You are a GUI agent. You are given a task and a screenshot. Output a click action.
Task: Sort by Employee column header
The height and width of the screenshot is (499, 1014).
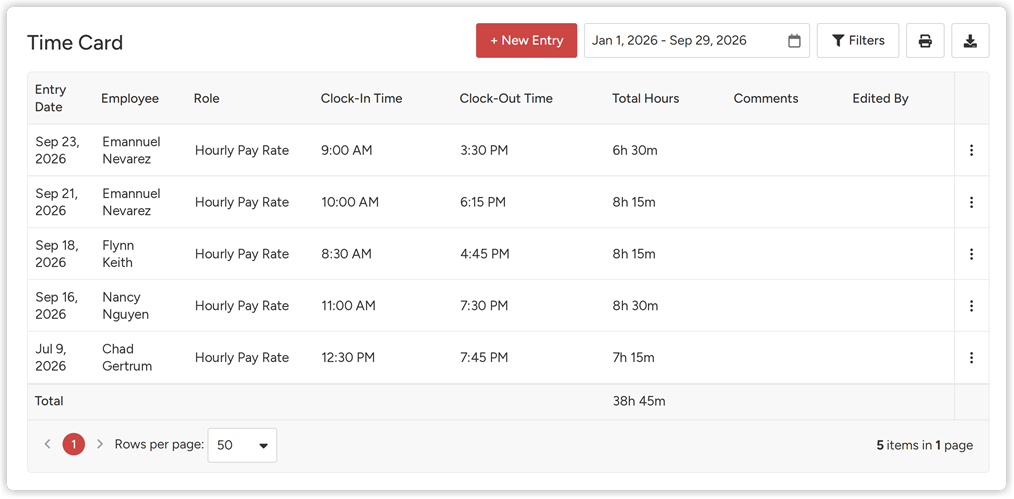(x=130, y=98)
